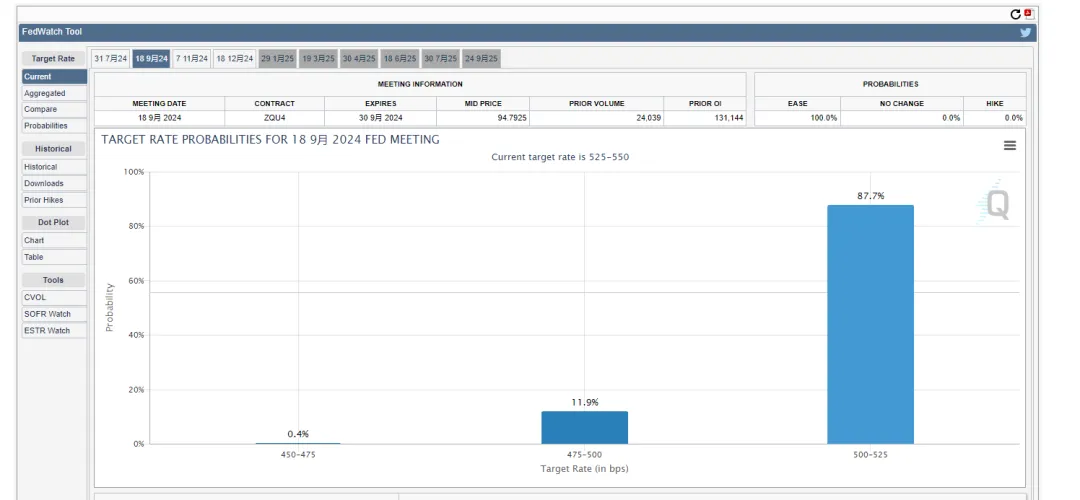The width and height of the screenshot is (1080, 500).
Task: Click the 0.0% value under NO CHANGE
Action: pyautogui.click(x=951, y=118)
